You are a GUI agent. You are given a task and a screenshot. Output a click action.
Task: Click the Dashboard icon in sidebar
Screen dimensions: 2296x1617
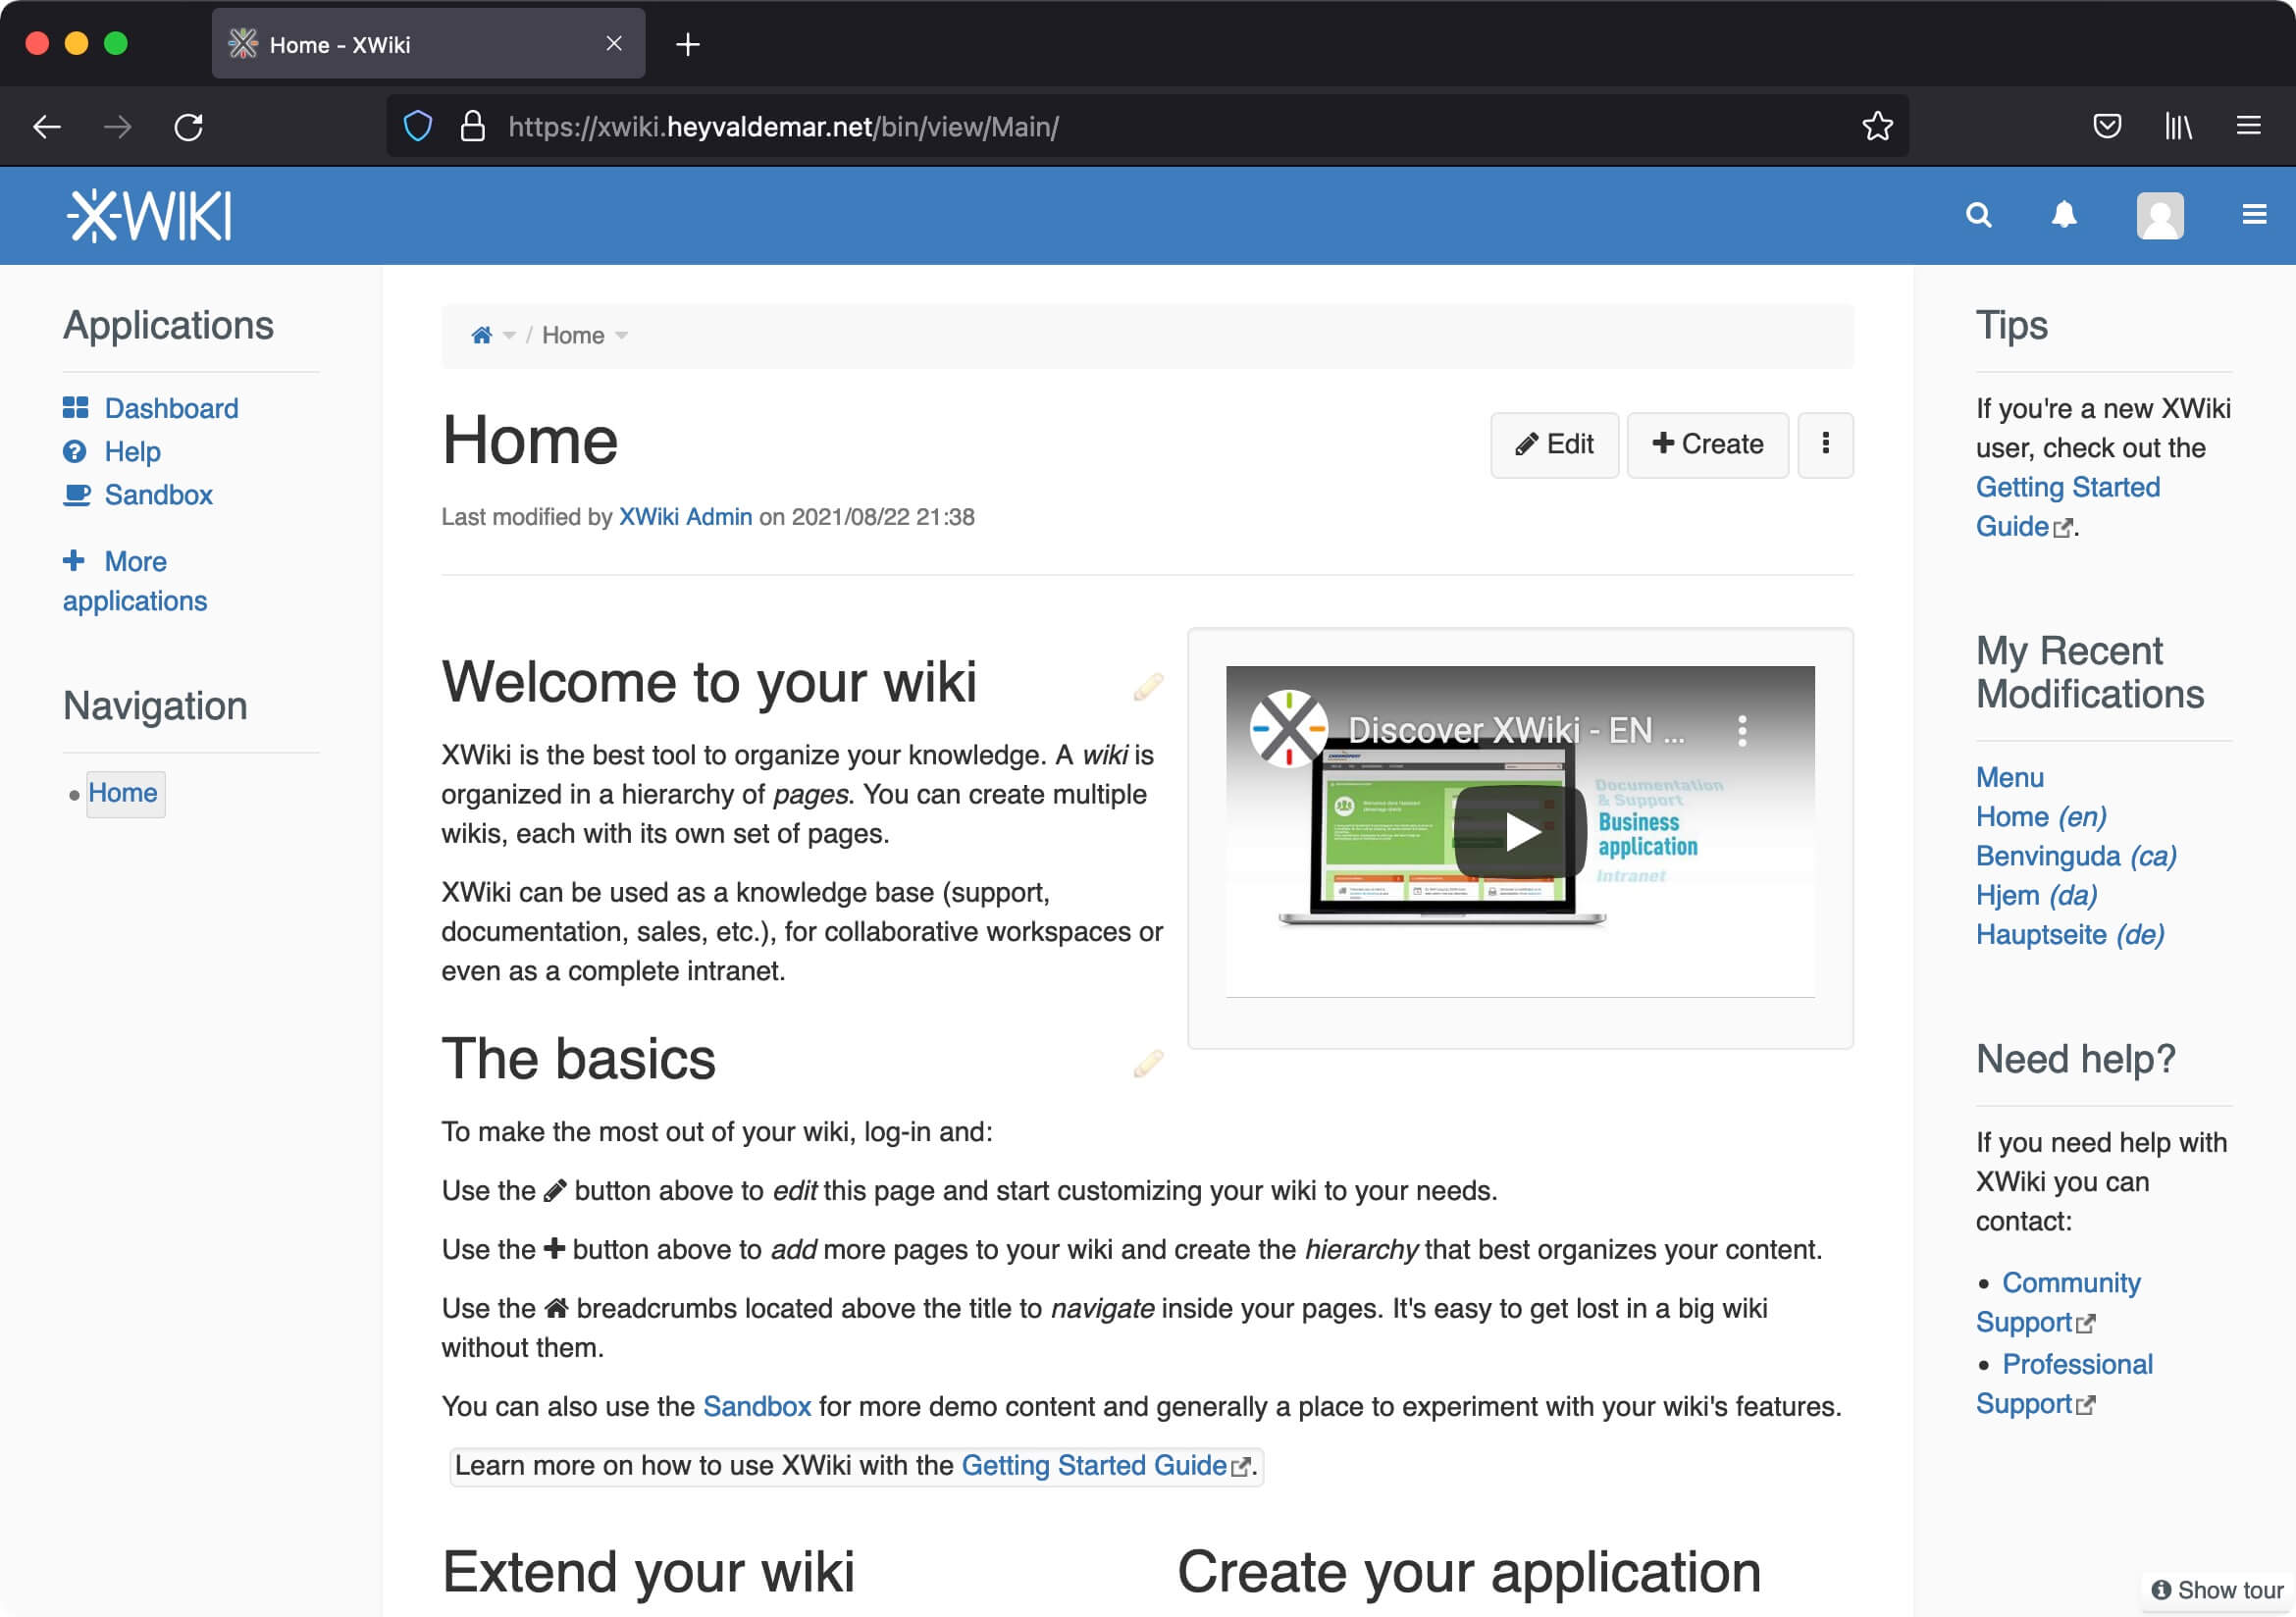(x=77, y=406)
